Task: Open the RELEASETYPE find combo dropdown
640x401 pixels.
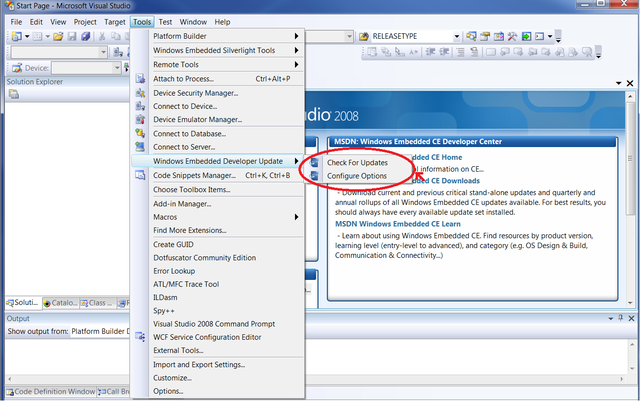Action: [x=457, y=36]
